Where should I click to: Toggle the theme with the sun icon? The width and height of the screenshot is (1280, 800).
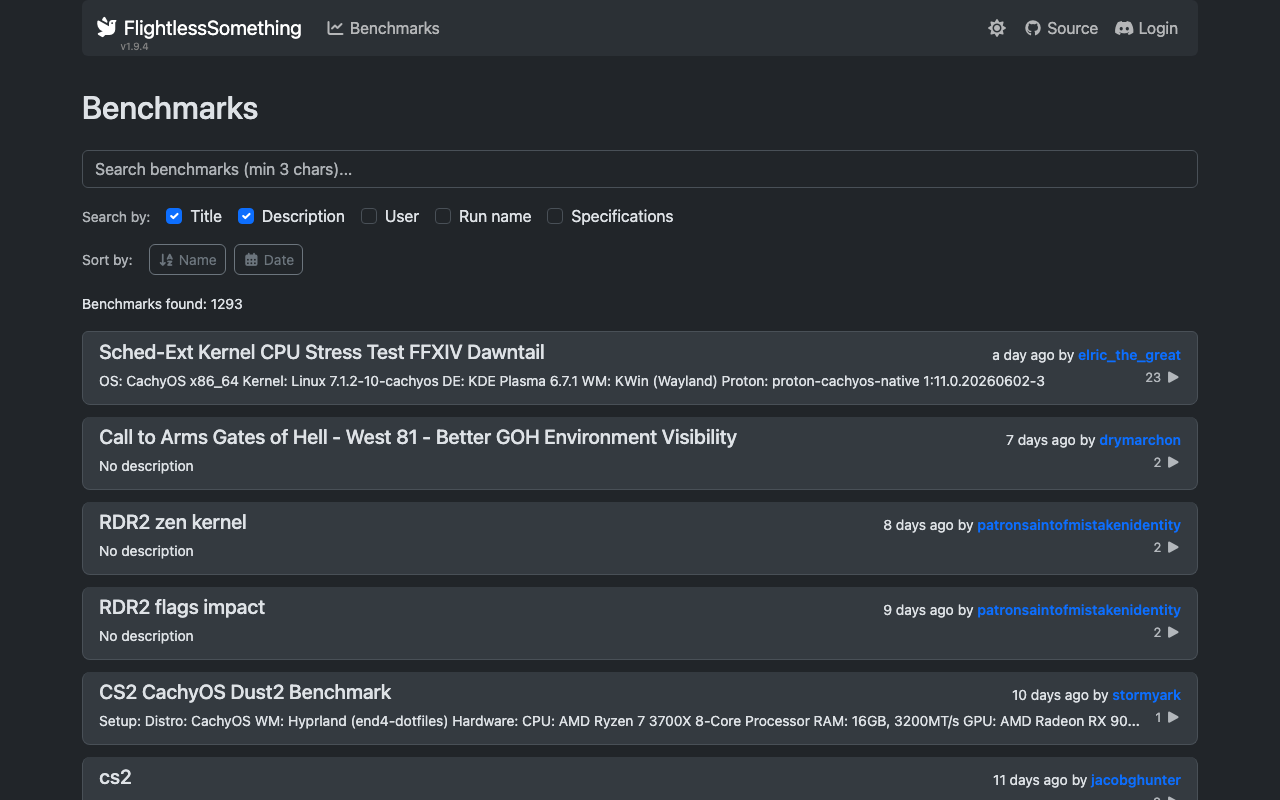click(x=997, y=28)
